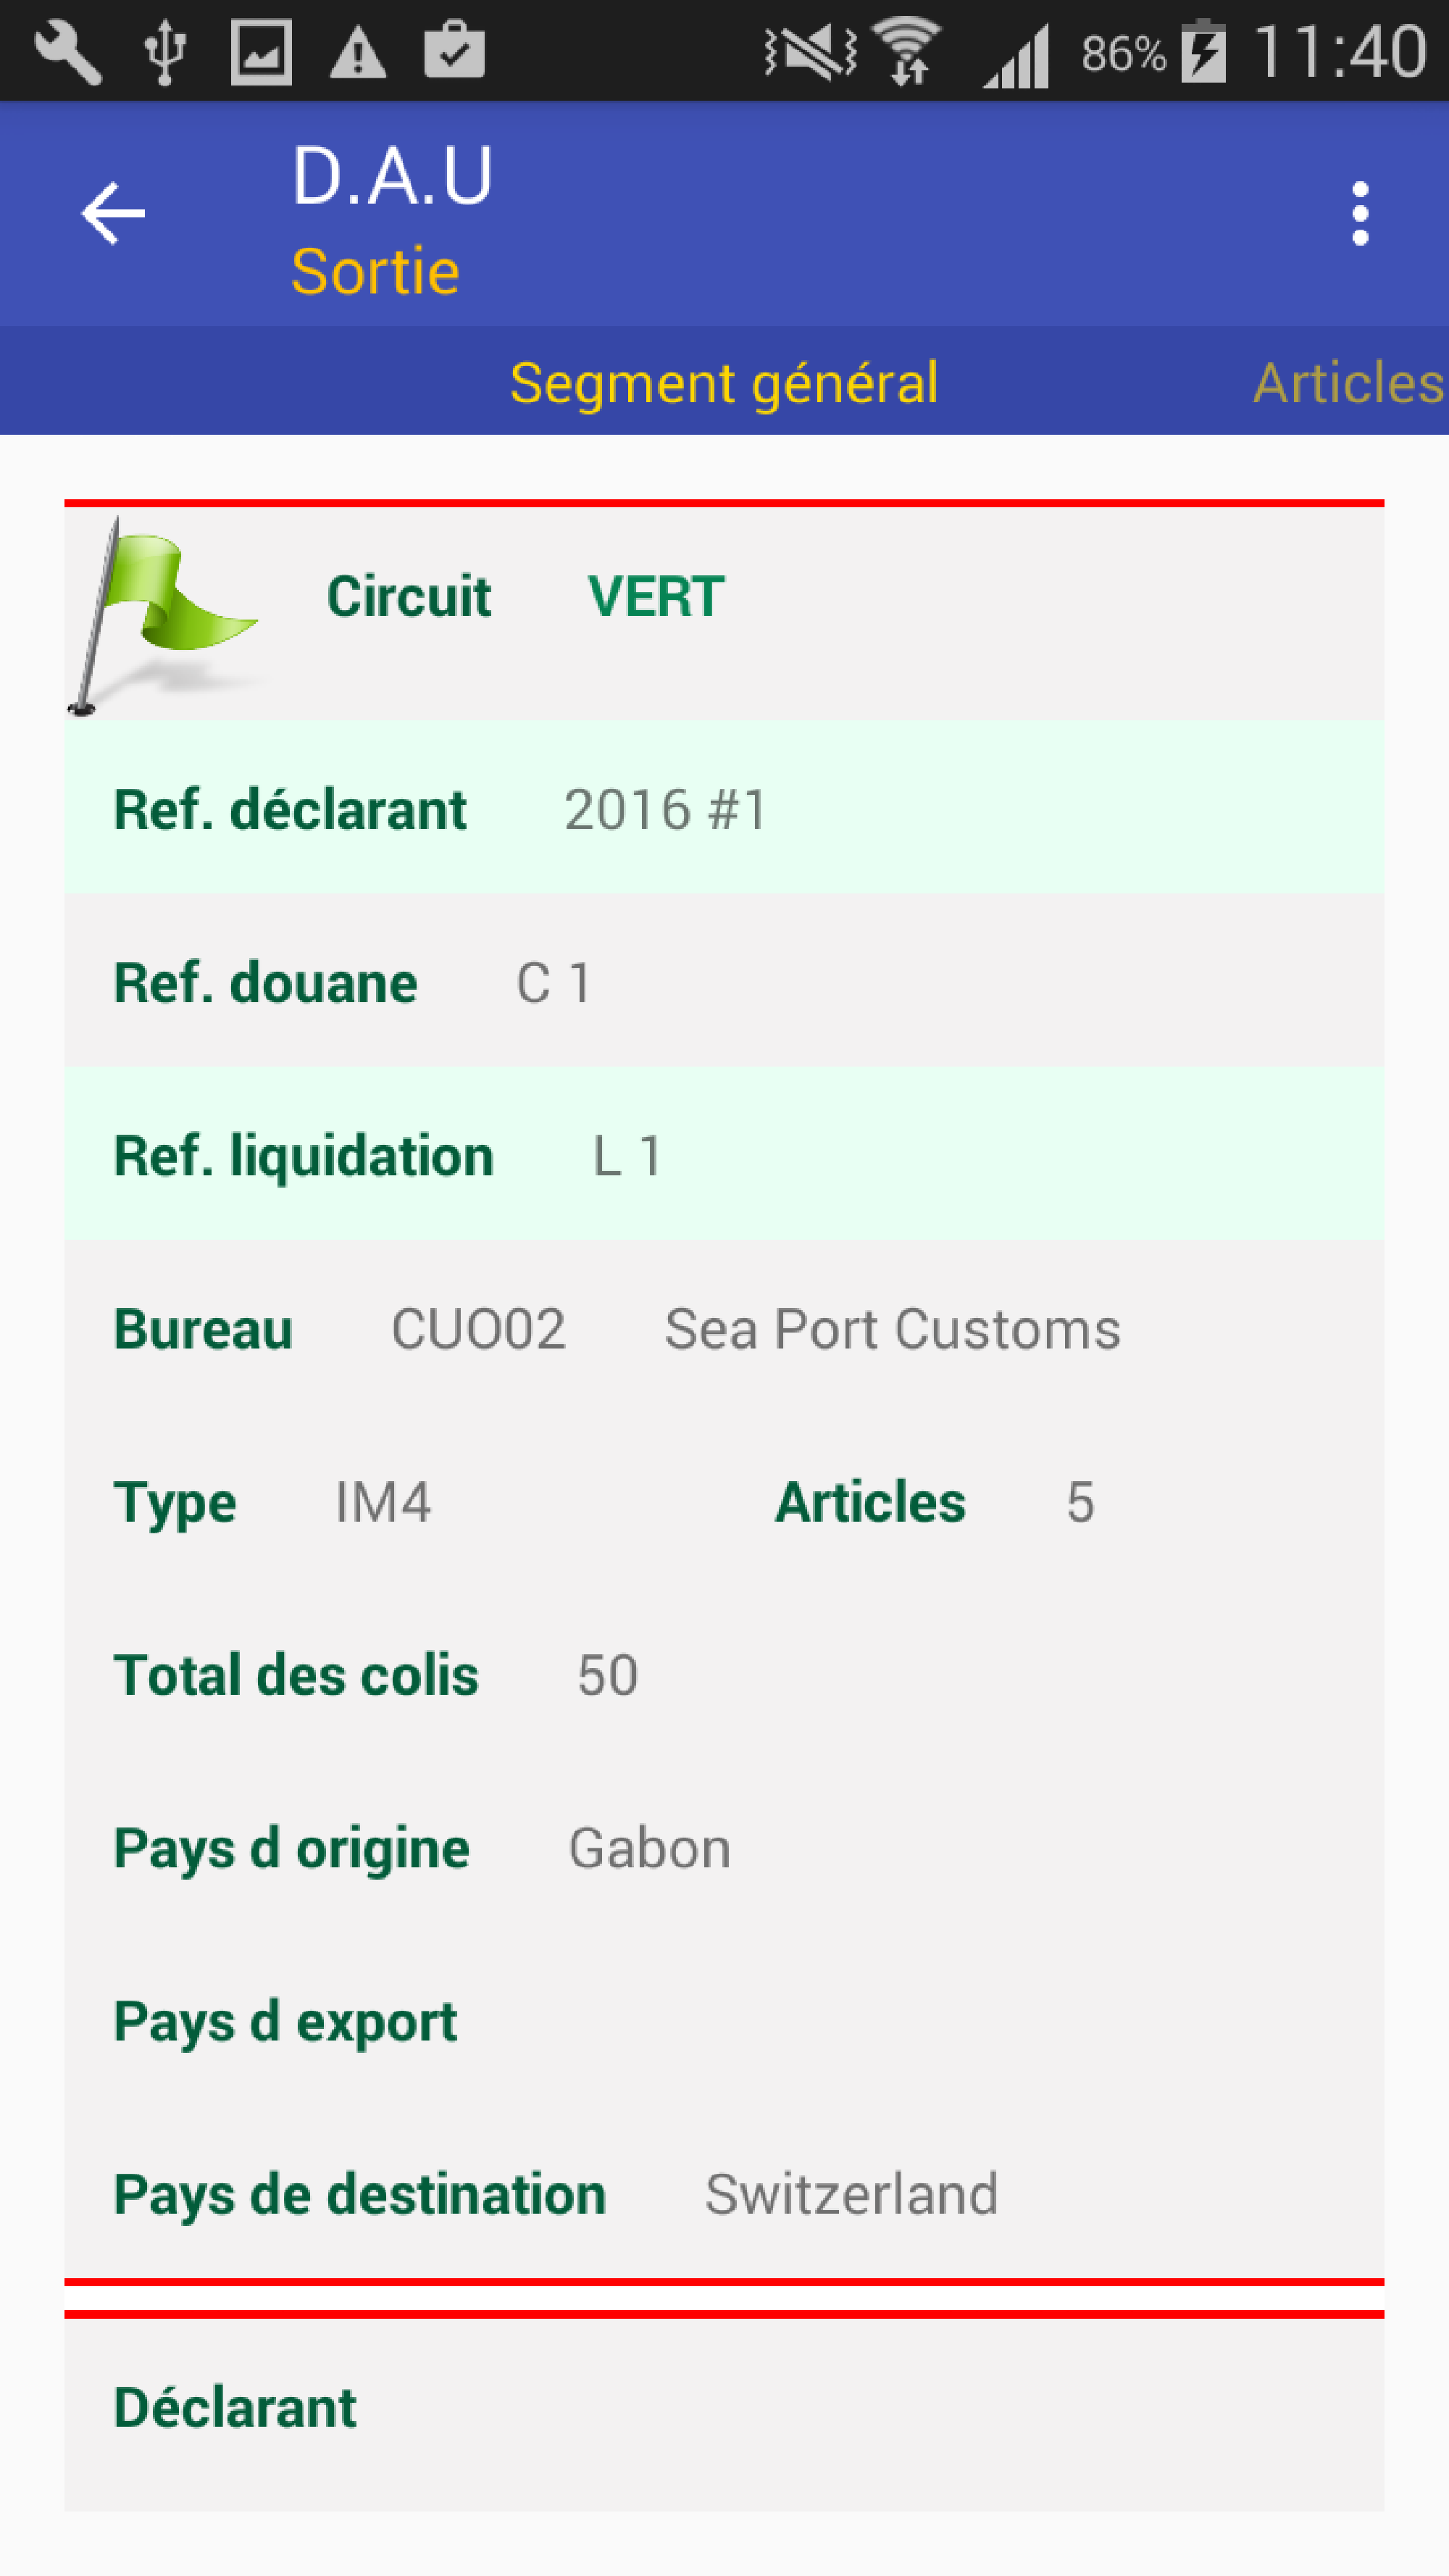Tap the green circuit flag icon
Image resolution: width=1449 pixels, height=2576 pixels.
click(163, 616)
